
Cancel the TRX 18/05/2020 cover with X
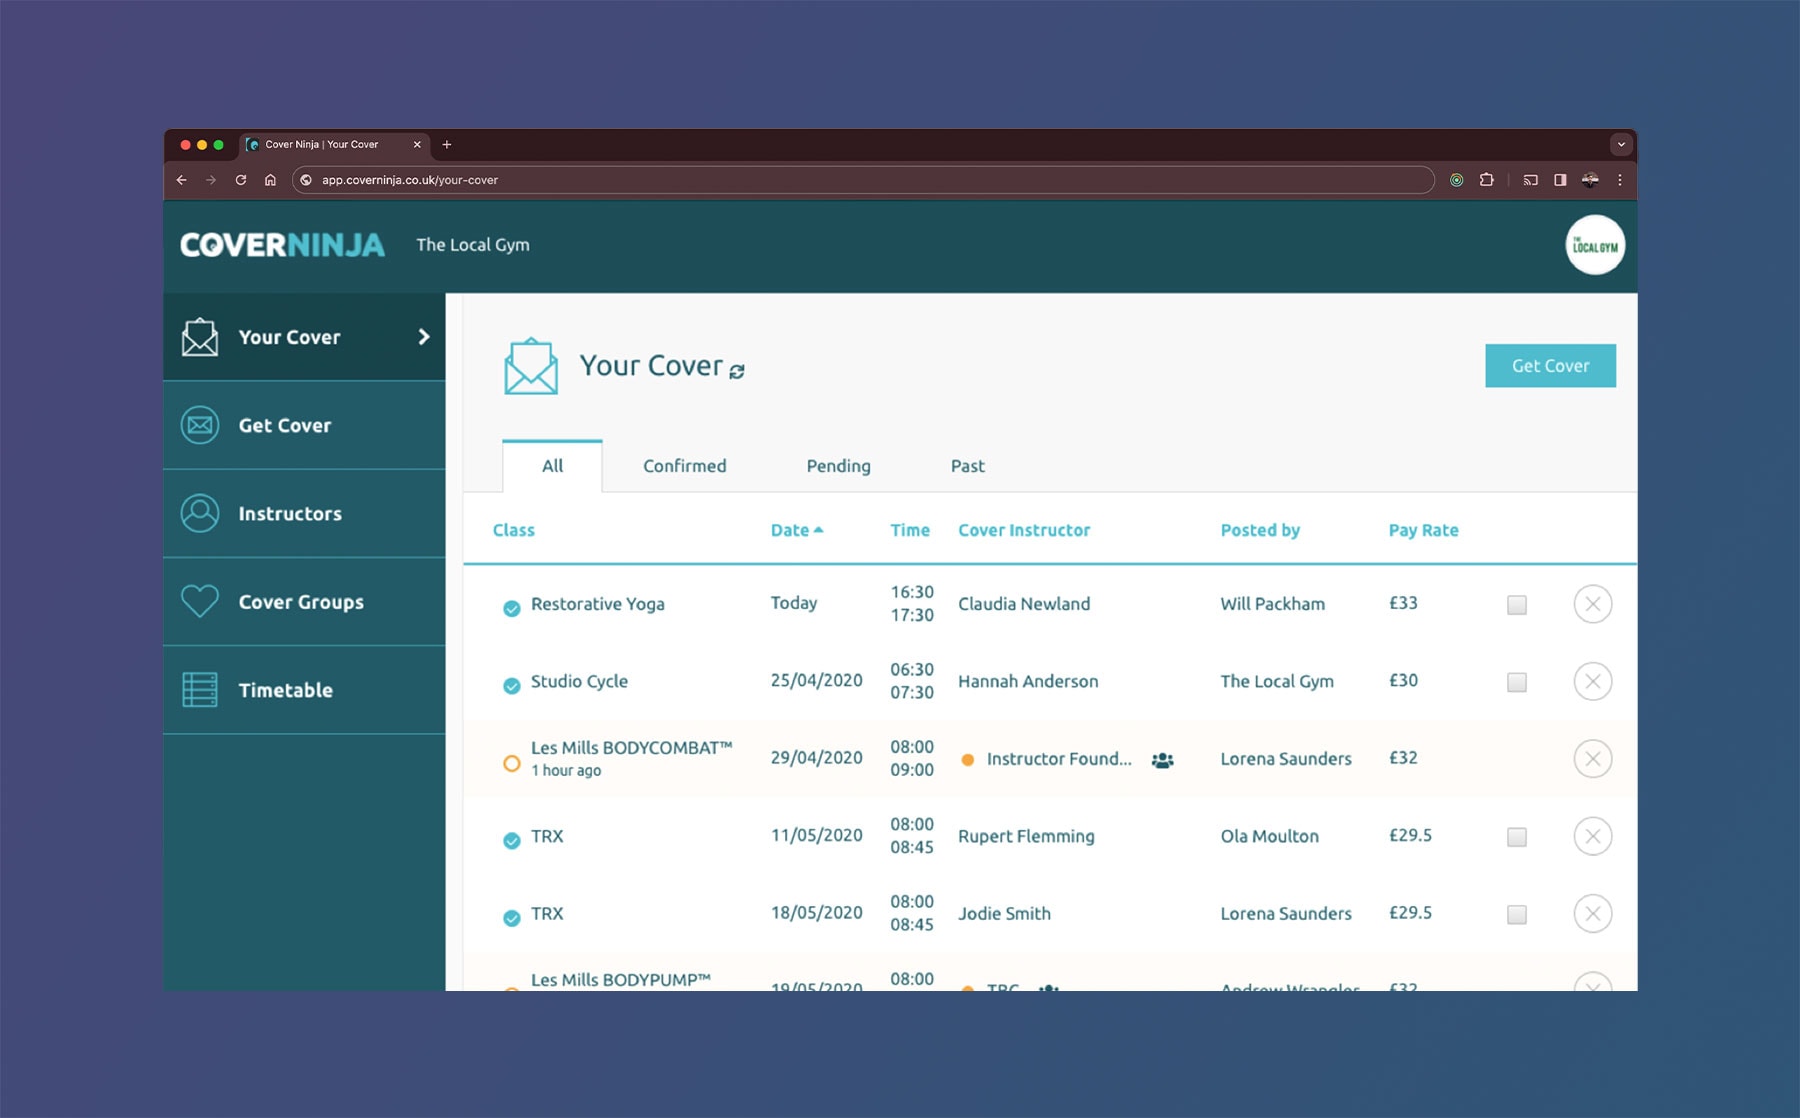coord(1592,913)
